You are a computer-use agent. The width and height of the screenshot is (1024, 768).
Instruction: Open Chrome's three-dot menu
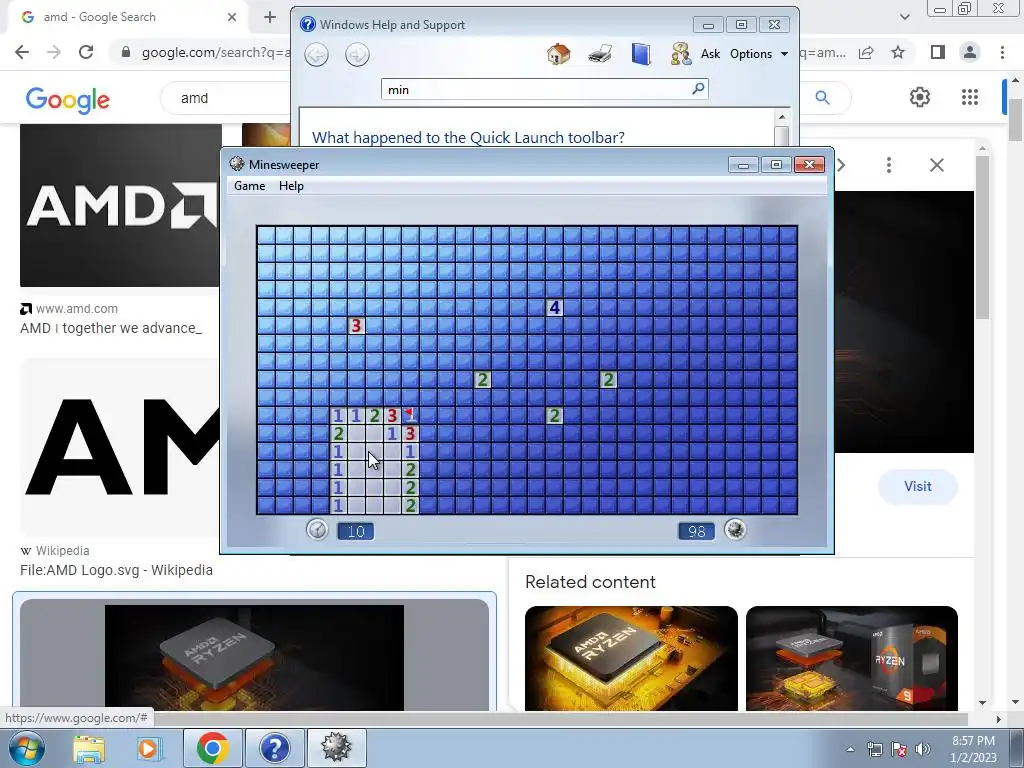[1002, 52]
